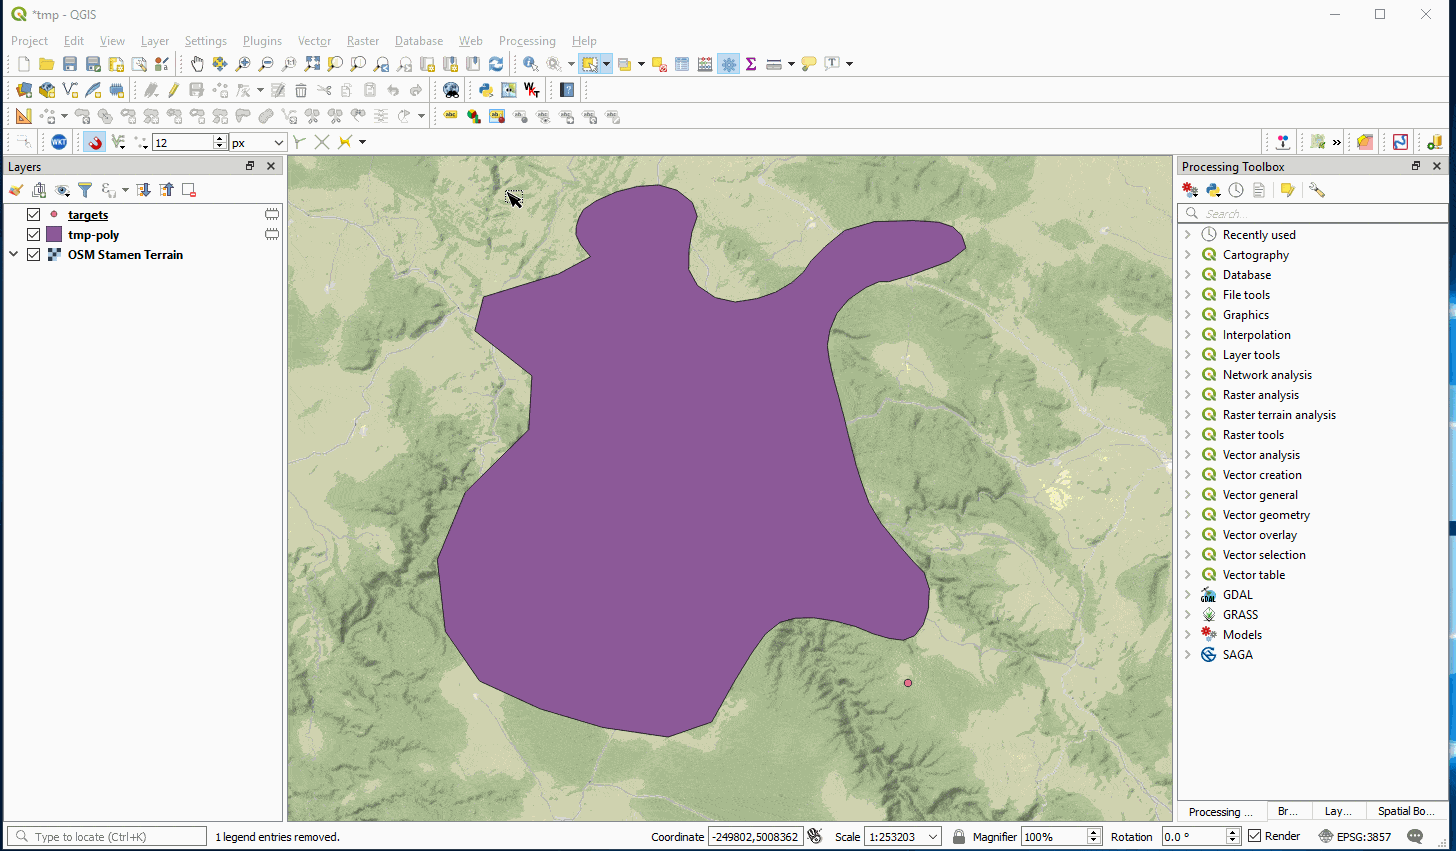This screenshot has height=851, width=1456.
Task: Open Processing Toolbox history (clock icon)
Action: pyautogui.click(x=1235, y=190)
